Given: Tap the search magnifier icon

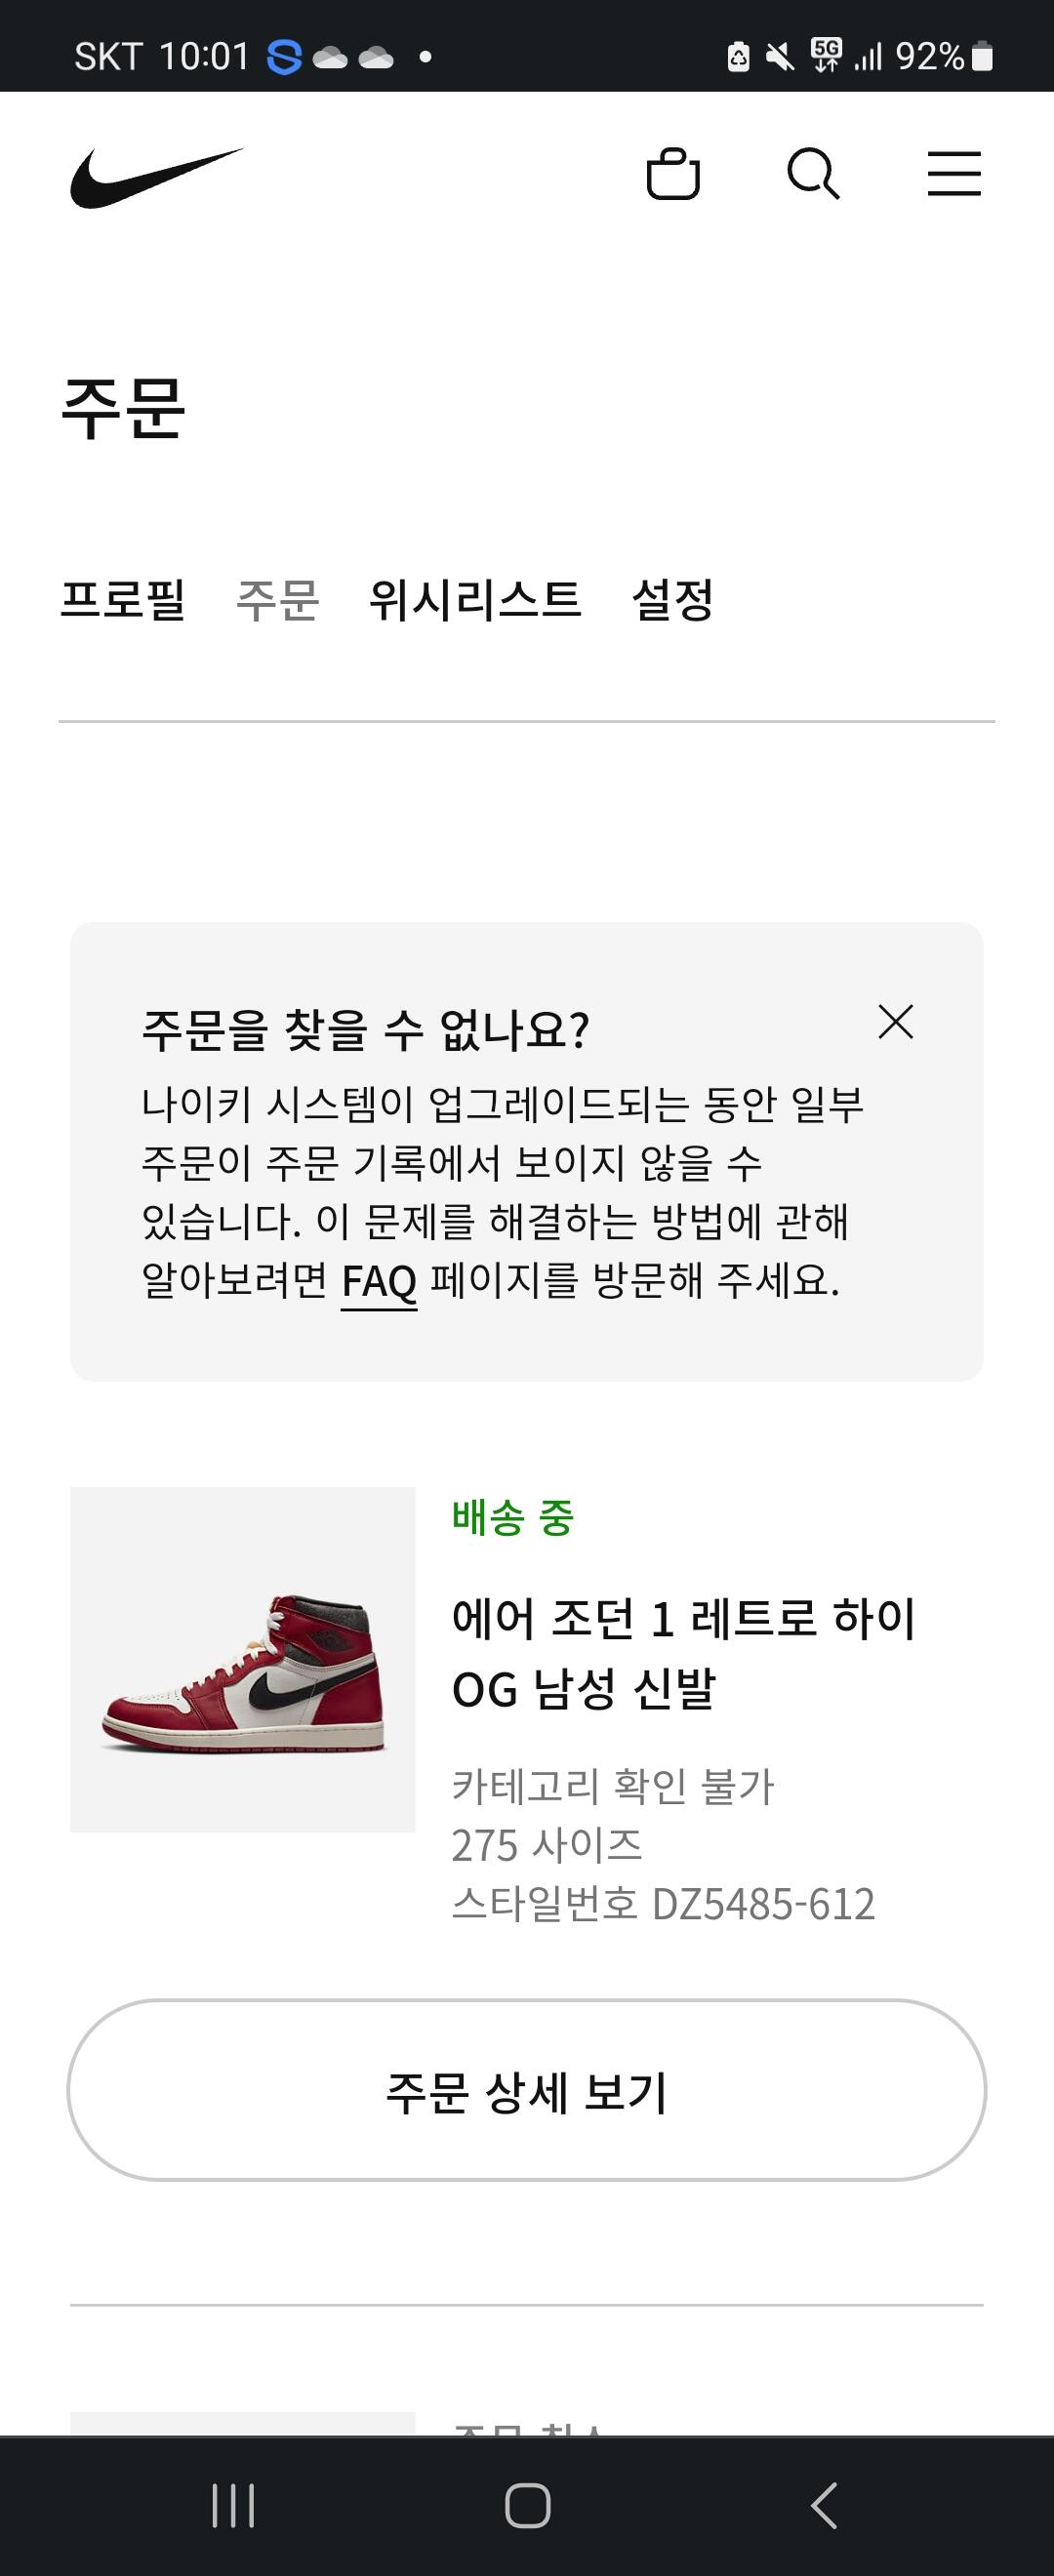Looking at the screenshot, I should [813, 175].
